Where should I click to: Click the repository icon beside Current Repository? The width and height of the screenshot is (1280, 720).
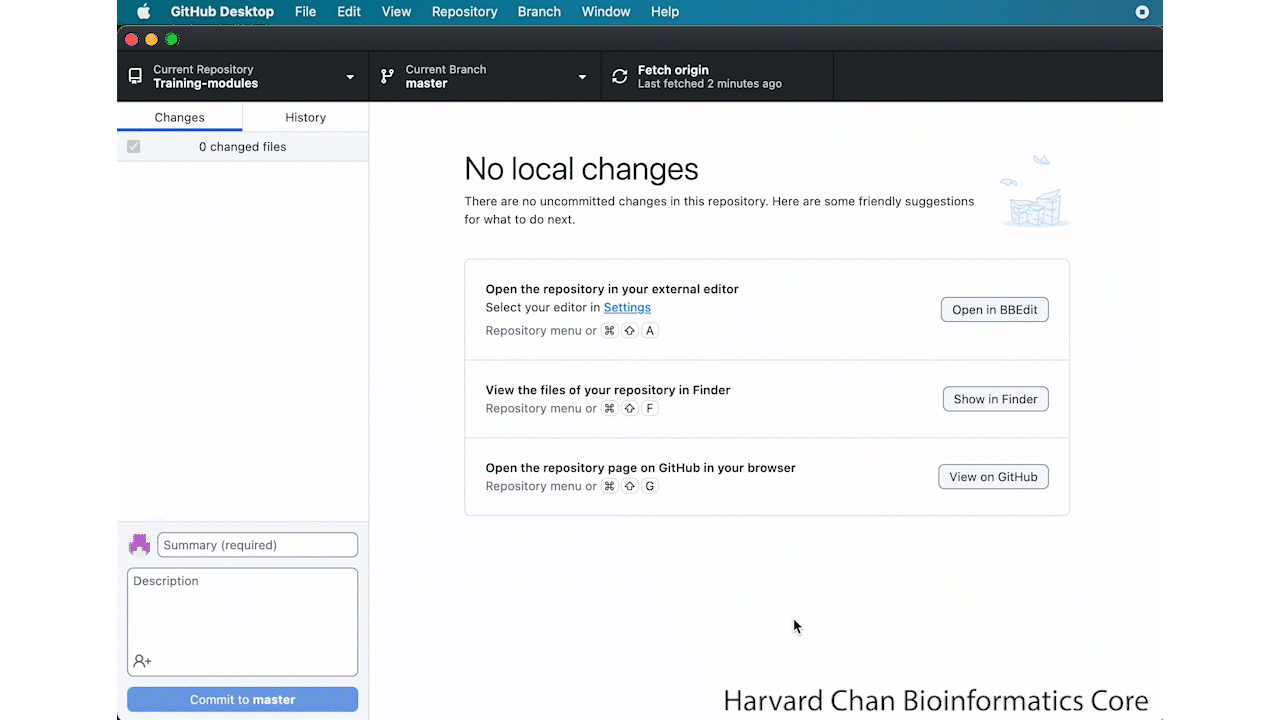click(x=135, y=77)
